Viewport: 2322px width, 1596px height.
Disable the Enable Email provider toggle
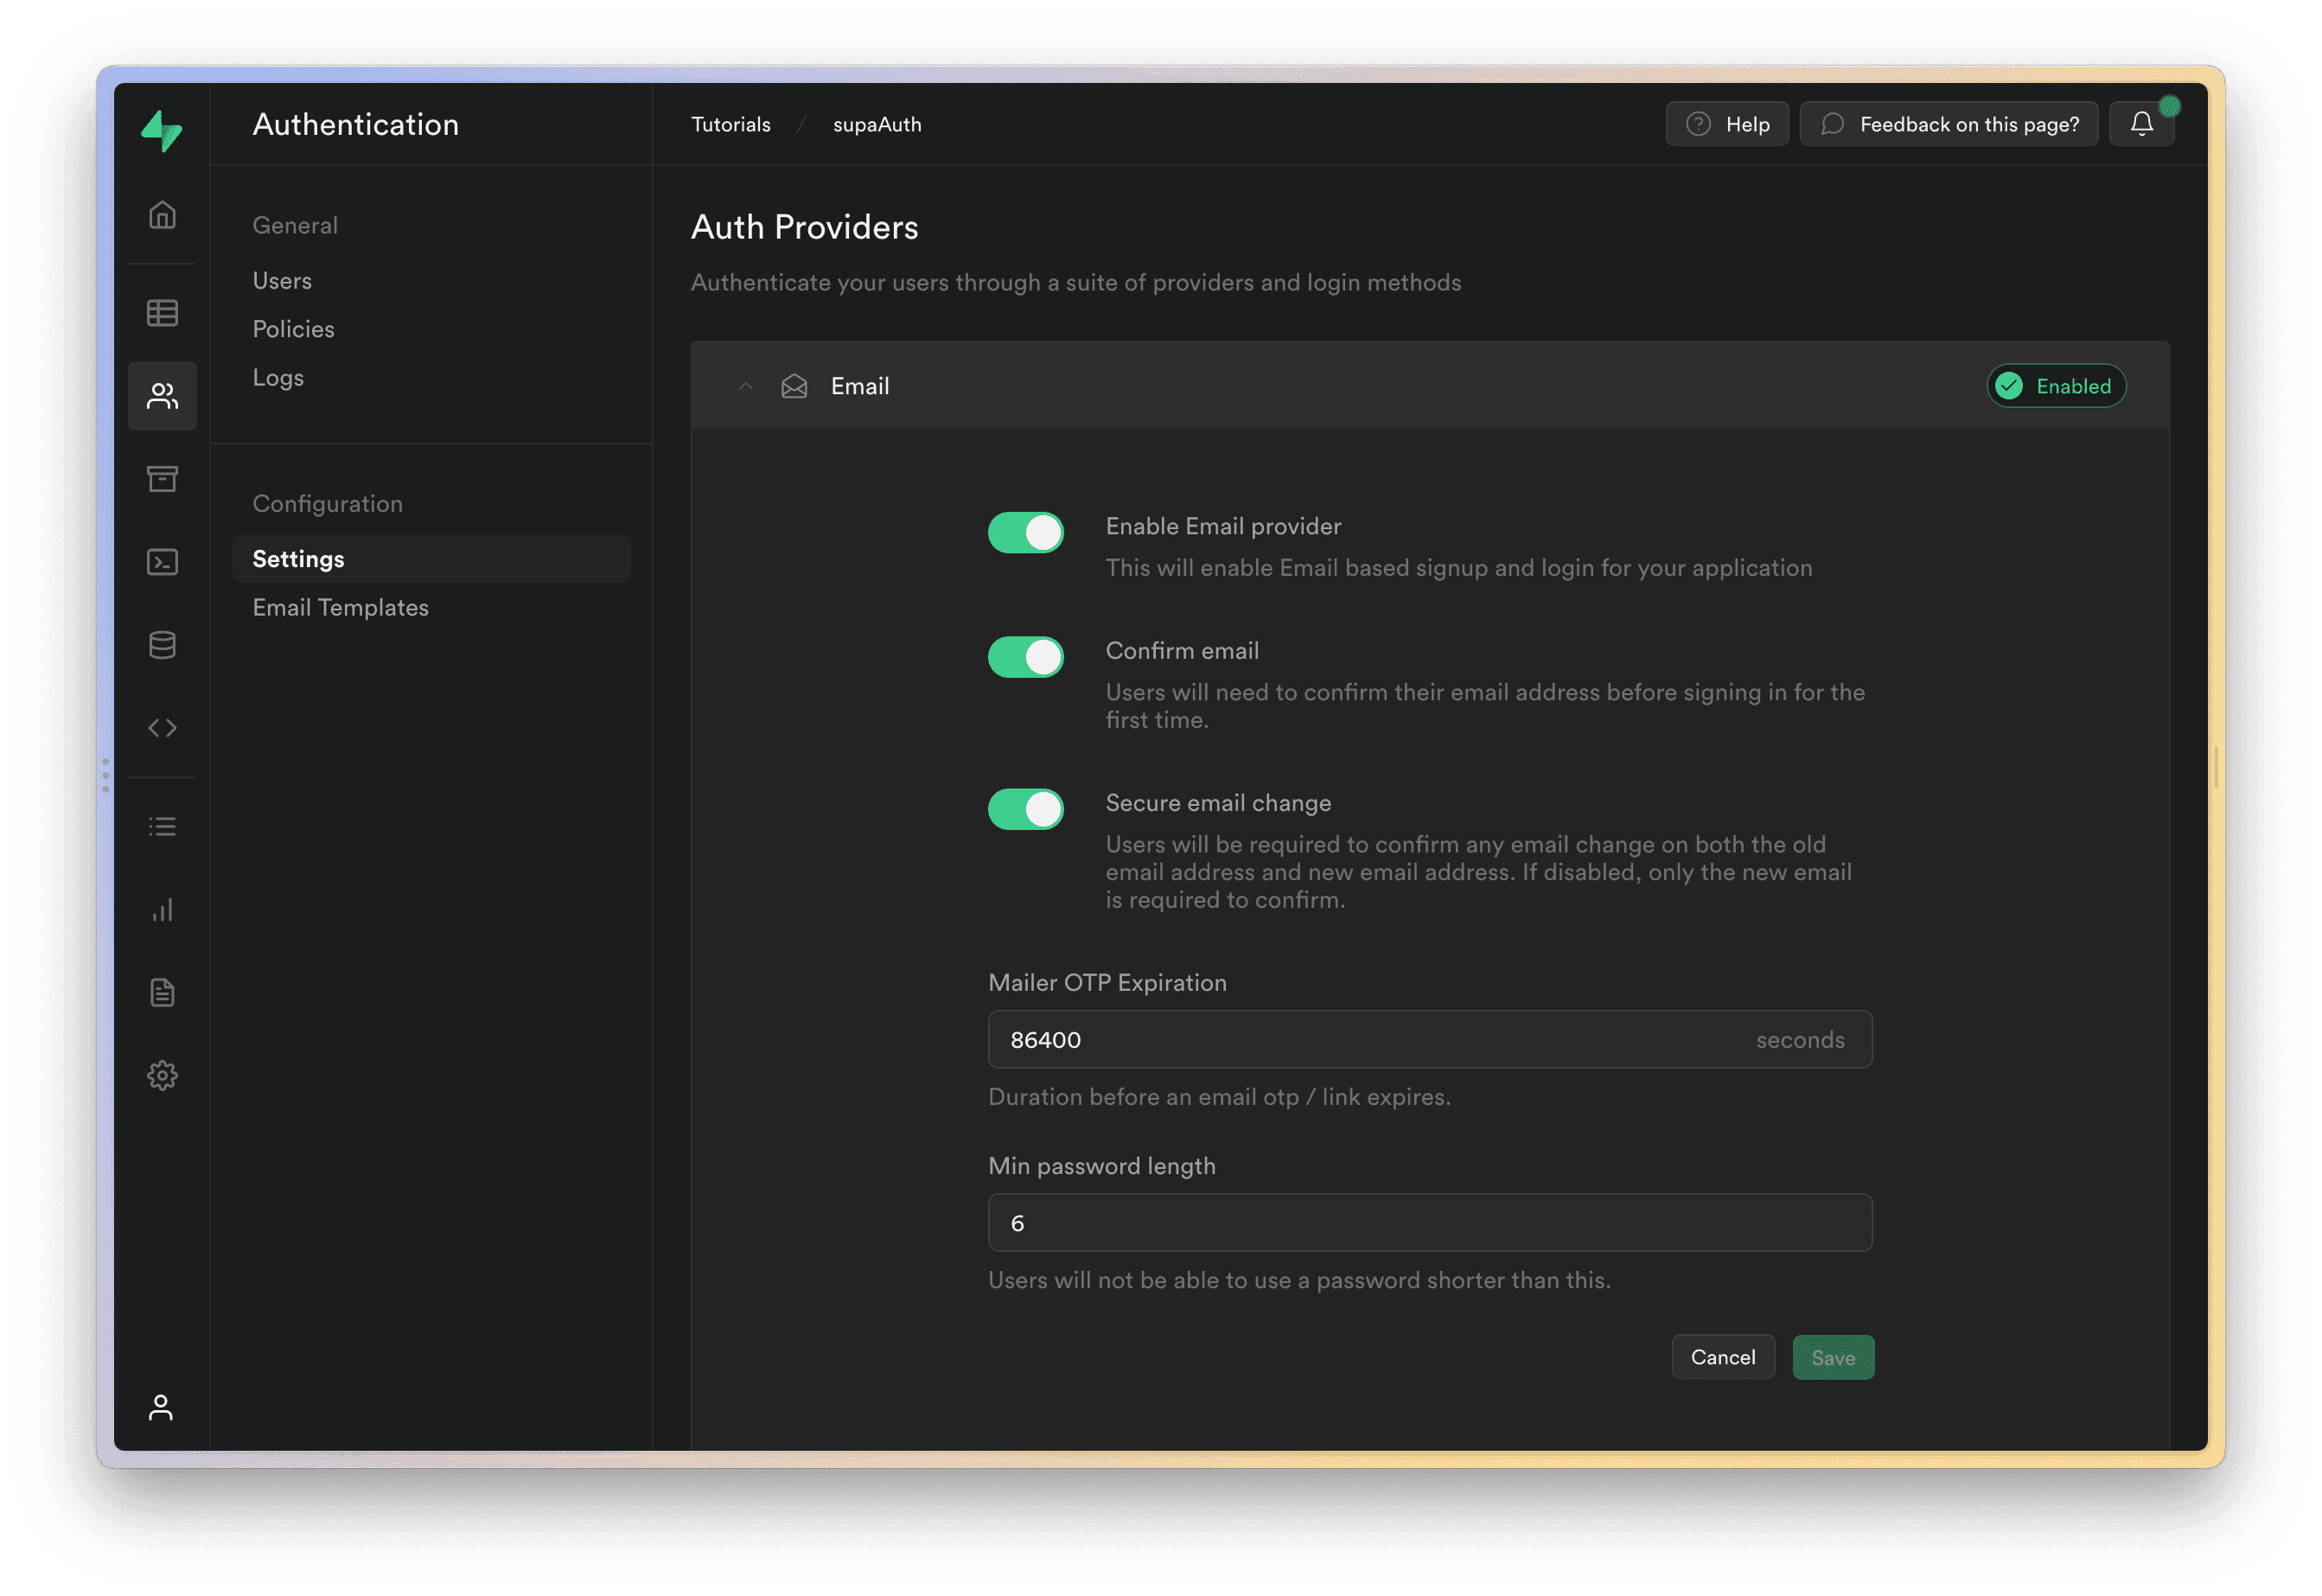(x=1026, y=532)
